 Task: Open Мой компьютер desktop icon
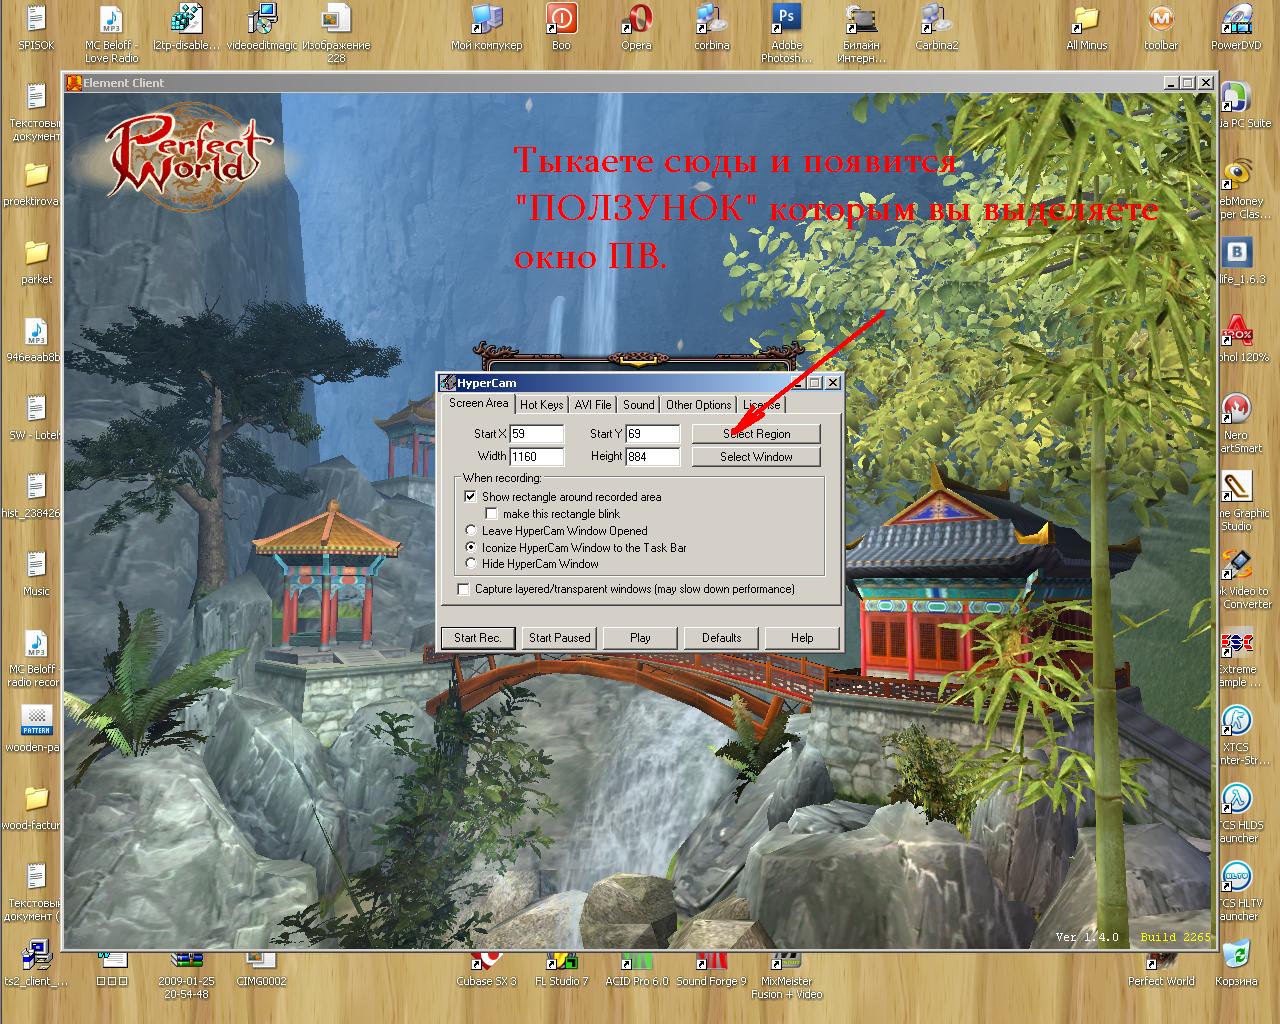486,28
